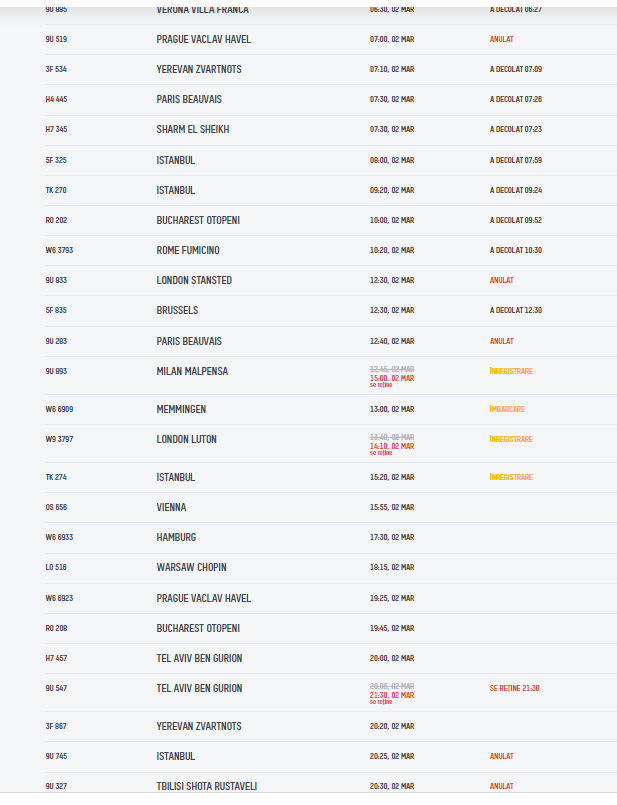Click flight number H7 457
This screenshot has height=805, width=617.
56,658
